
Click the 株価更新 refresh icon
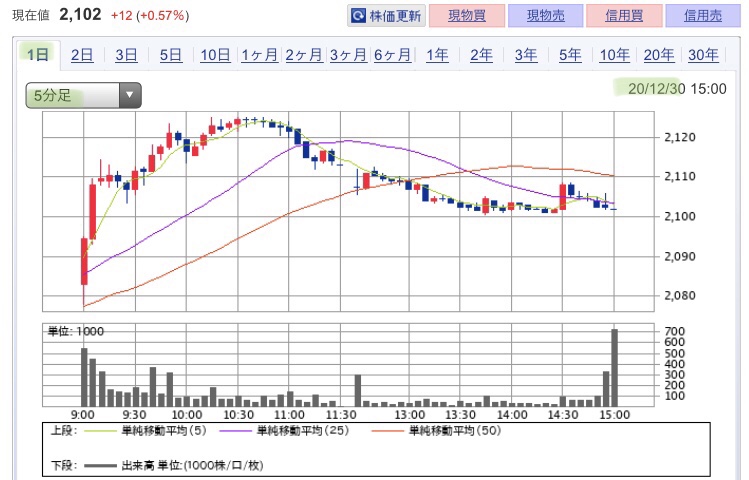358,16
